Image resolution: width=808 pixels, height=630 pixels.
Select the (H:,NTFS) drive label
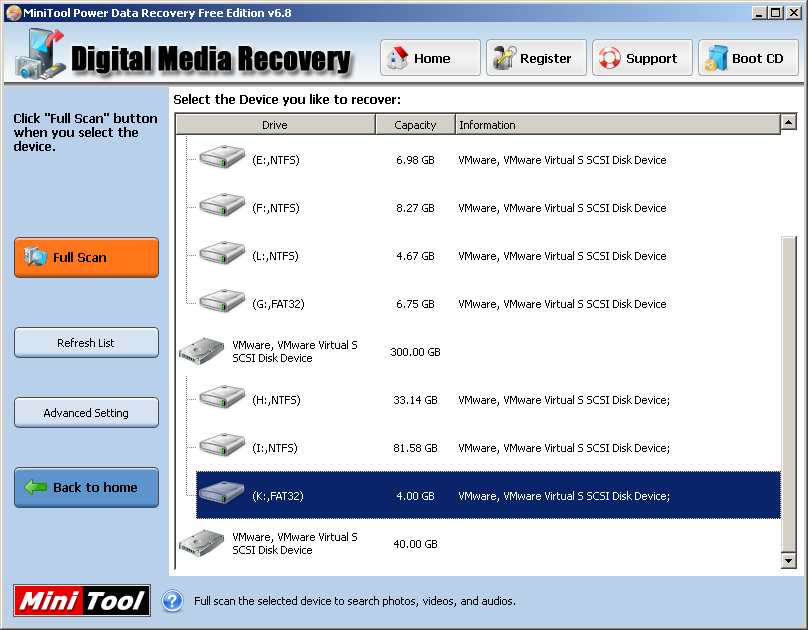[x=276, y=400]
